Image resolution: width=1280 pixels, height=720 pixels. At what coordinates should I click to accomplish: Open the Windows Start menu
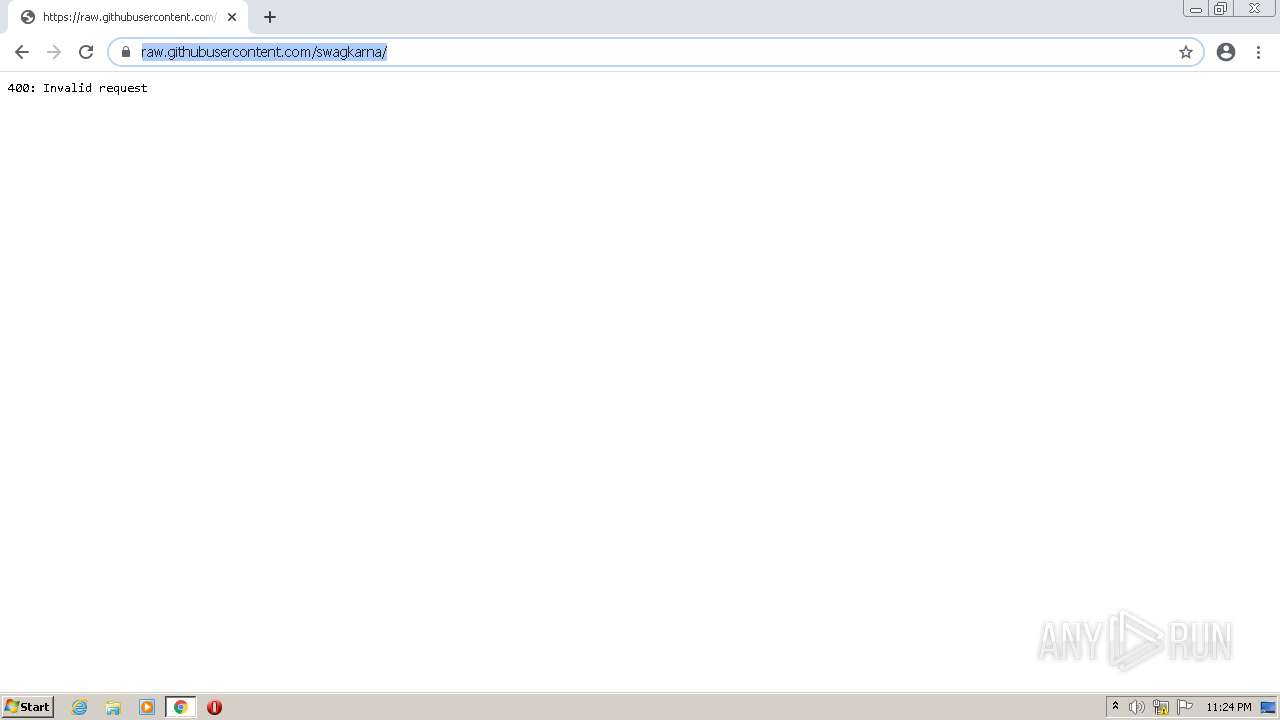(x=28, y=707)
